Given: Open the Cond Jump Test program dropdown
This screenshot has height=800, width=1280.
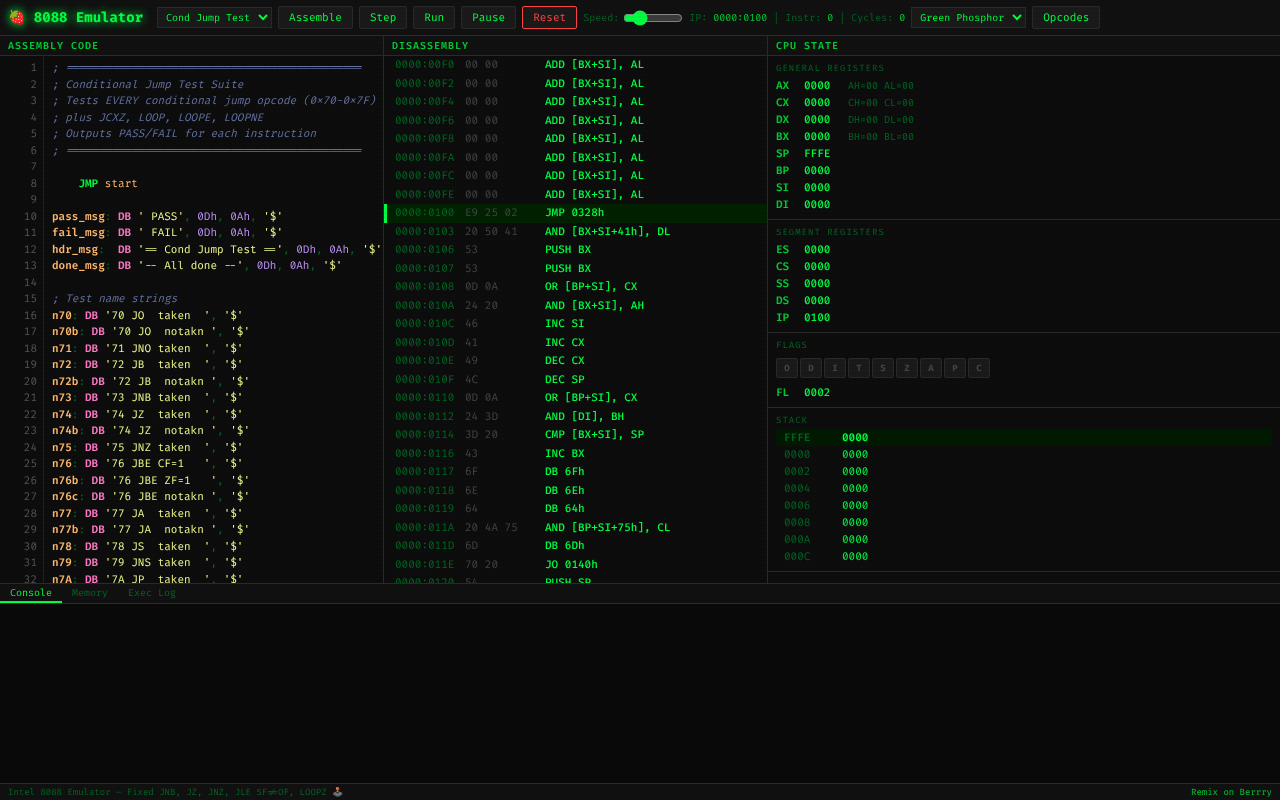Looking at the screenshot, I should [x=214, y=17].
